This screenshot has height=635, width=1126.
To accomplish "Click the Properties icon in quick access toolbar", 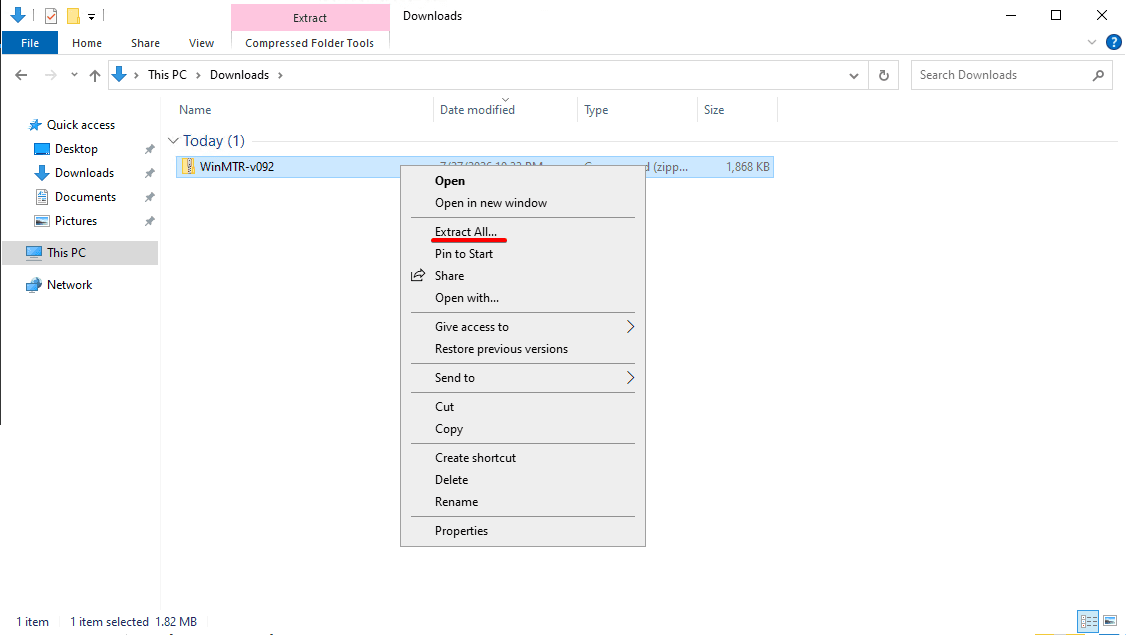I will [x=51, y=16].
